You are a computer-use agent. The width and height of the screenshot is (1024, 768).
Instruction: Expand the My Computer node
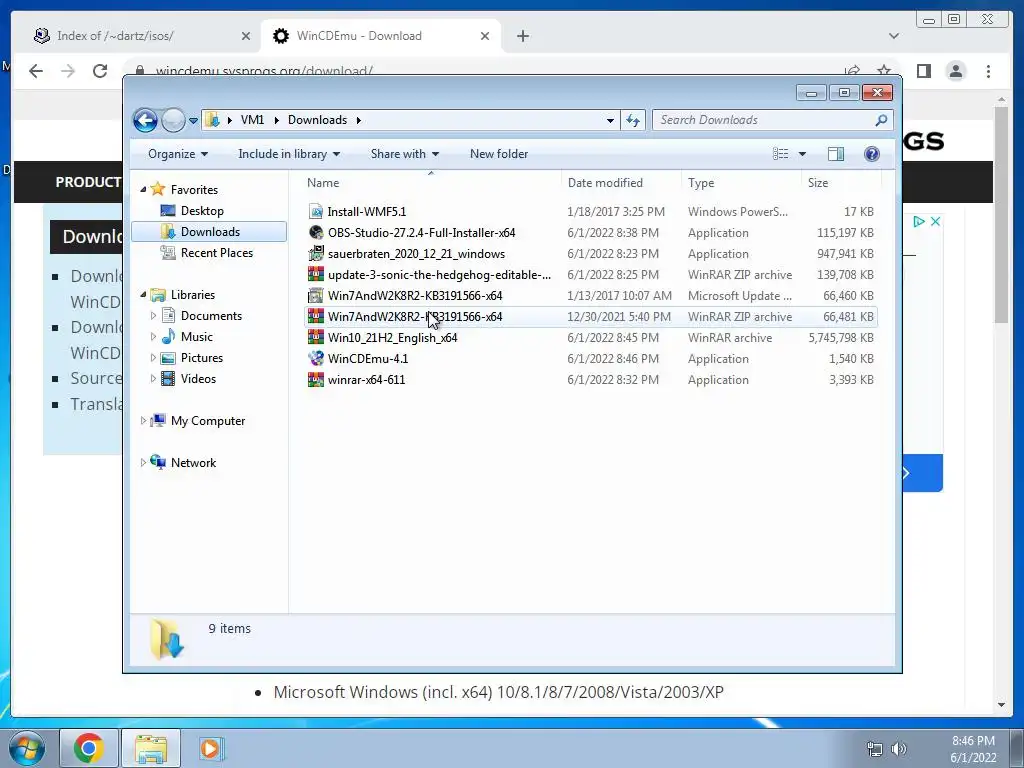tap(143, 421)
